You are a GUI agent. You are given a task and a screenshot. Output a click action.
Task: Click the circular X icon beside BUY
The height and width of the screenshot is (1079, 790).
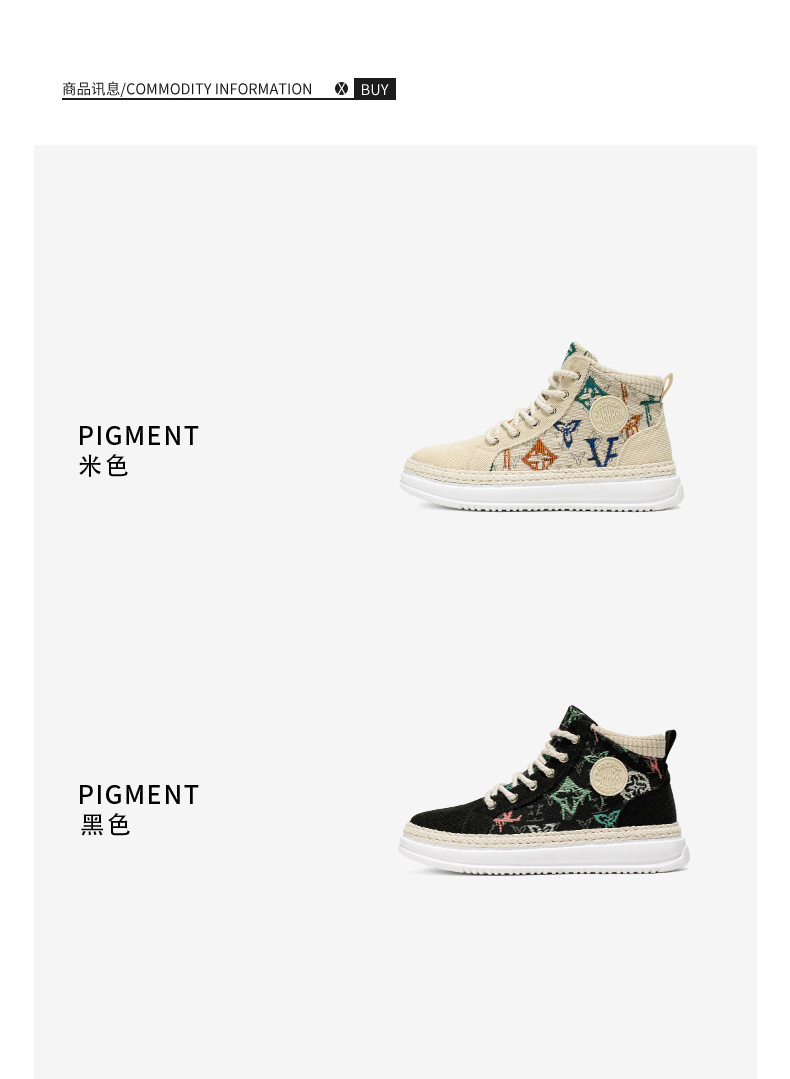click(x=341, y=89)
